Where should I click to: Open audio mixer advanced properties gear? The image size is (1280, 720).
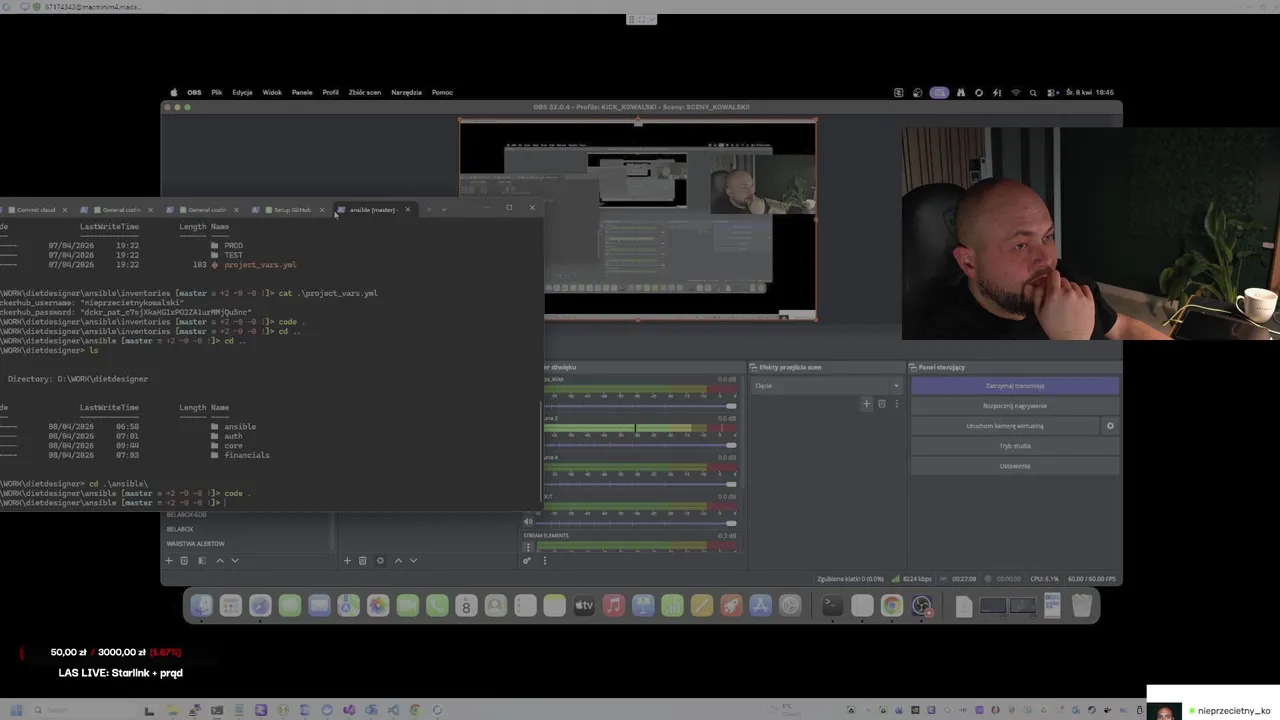tap(527, 561)
